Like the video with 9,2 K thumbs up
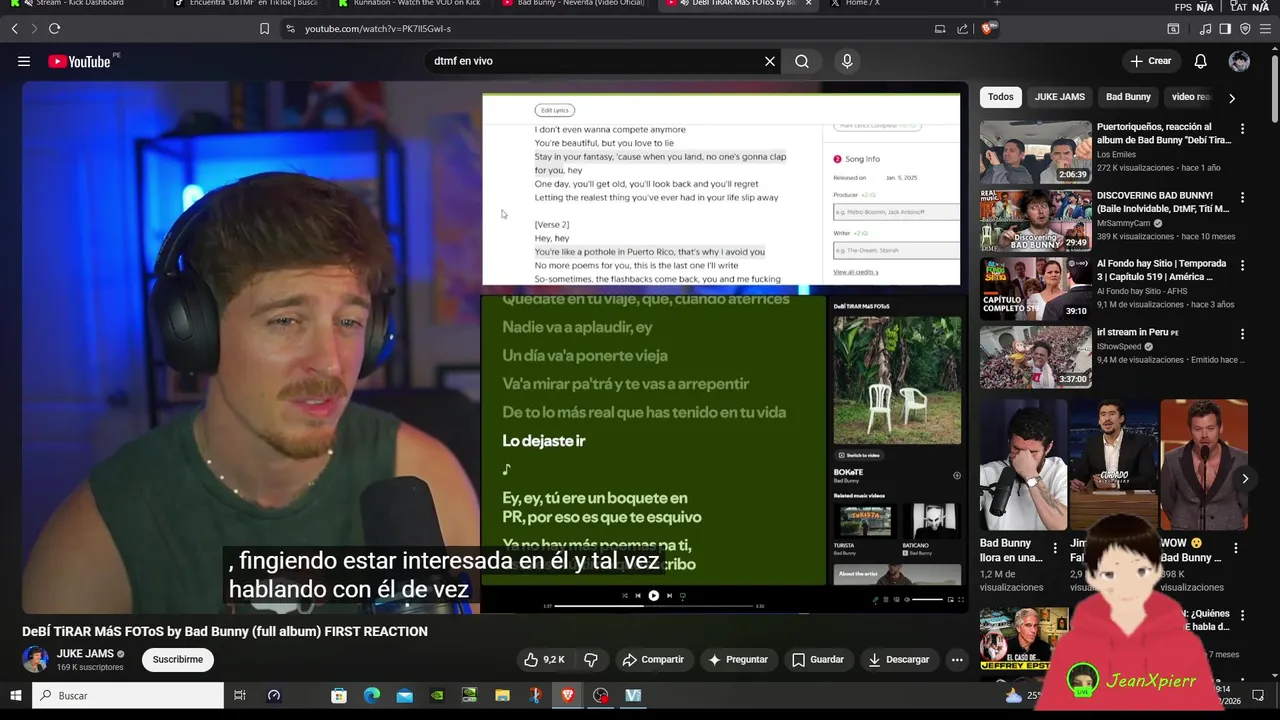The height and width of the screenshot is (720, 1280). point(544,660)
